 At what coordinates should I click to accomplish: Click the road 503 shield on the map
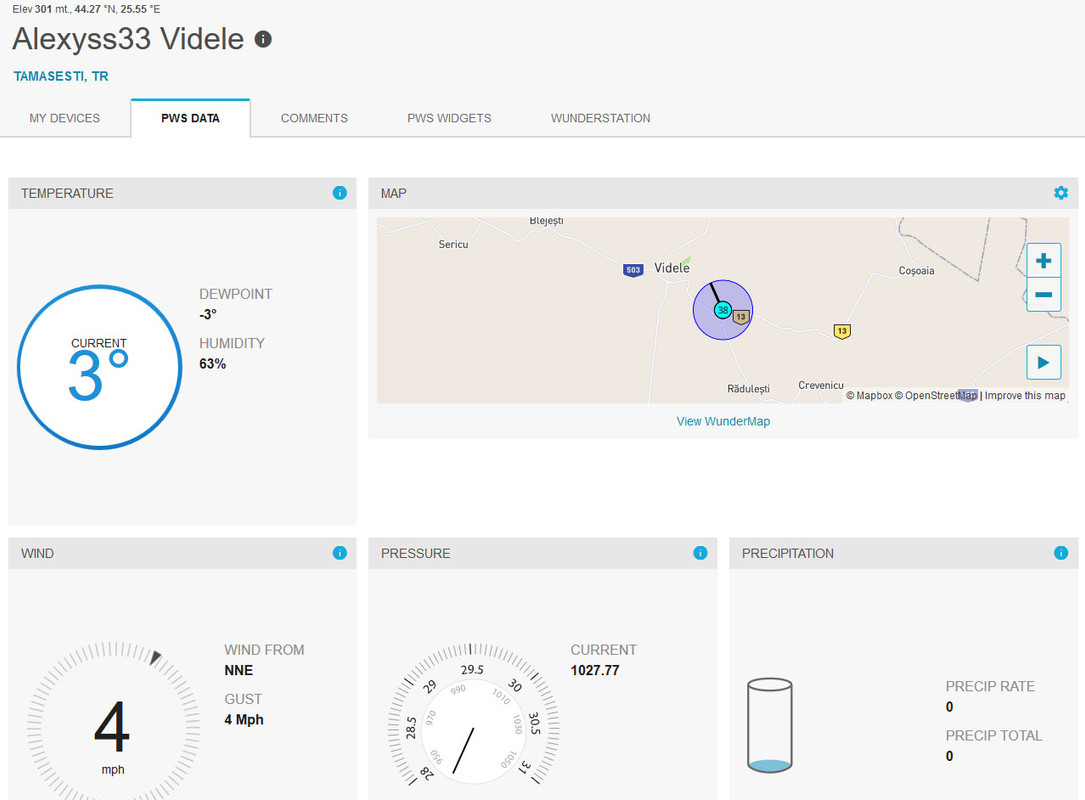pyautogui.click(x=632, y=270)
